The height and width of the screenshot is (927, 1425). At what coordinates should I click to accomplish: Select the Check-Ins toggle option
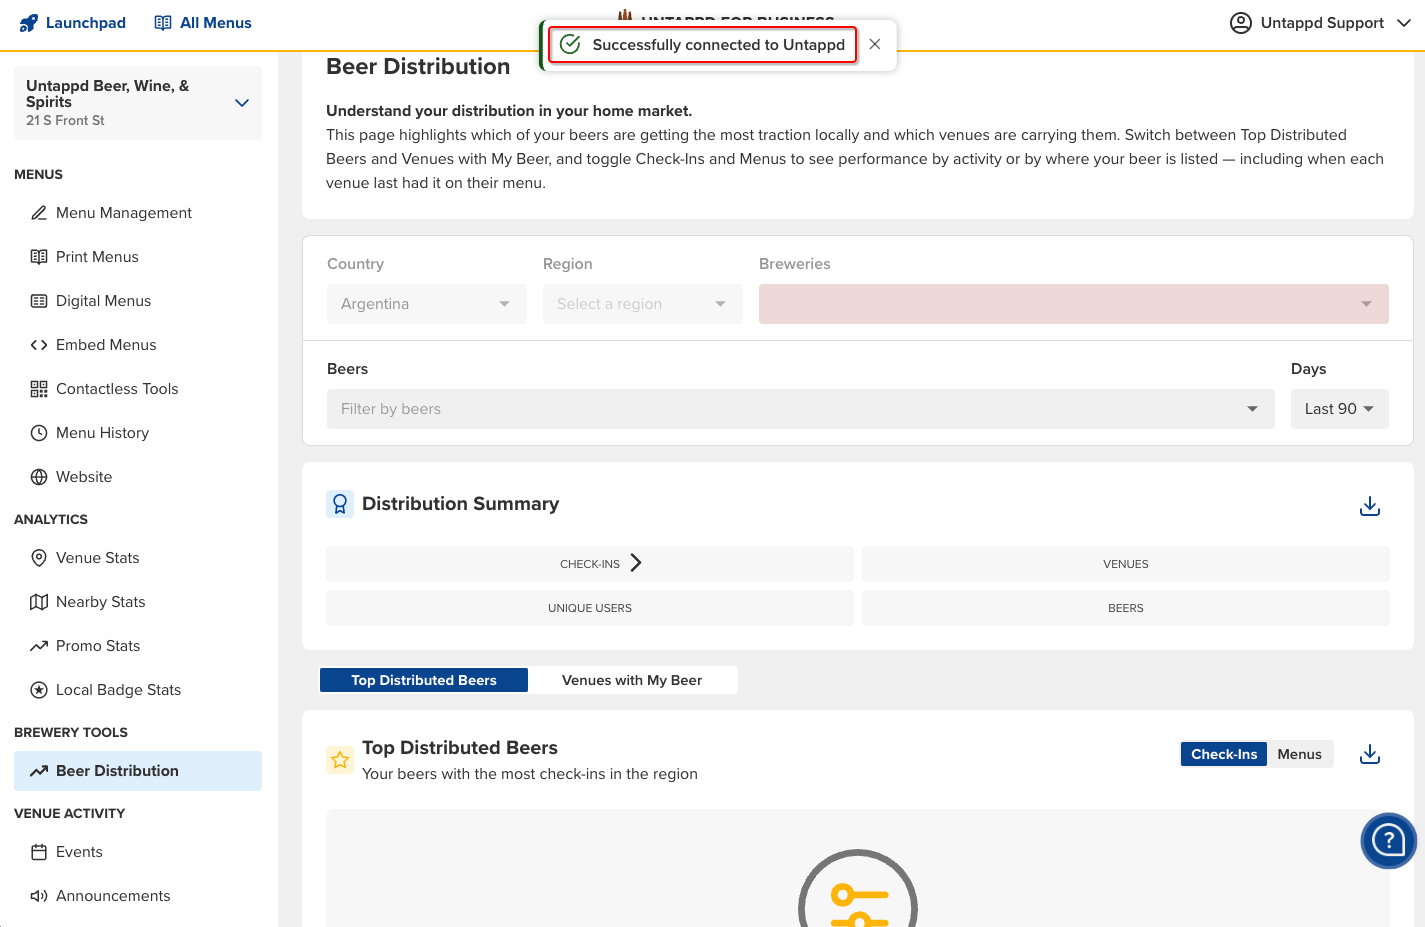coord(1223,754)
